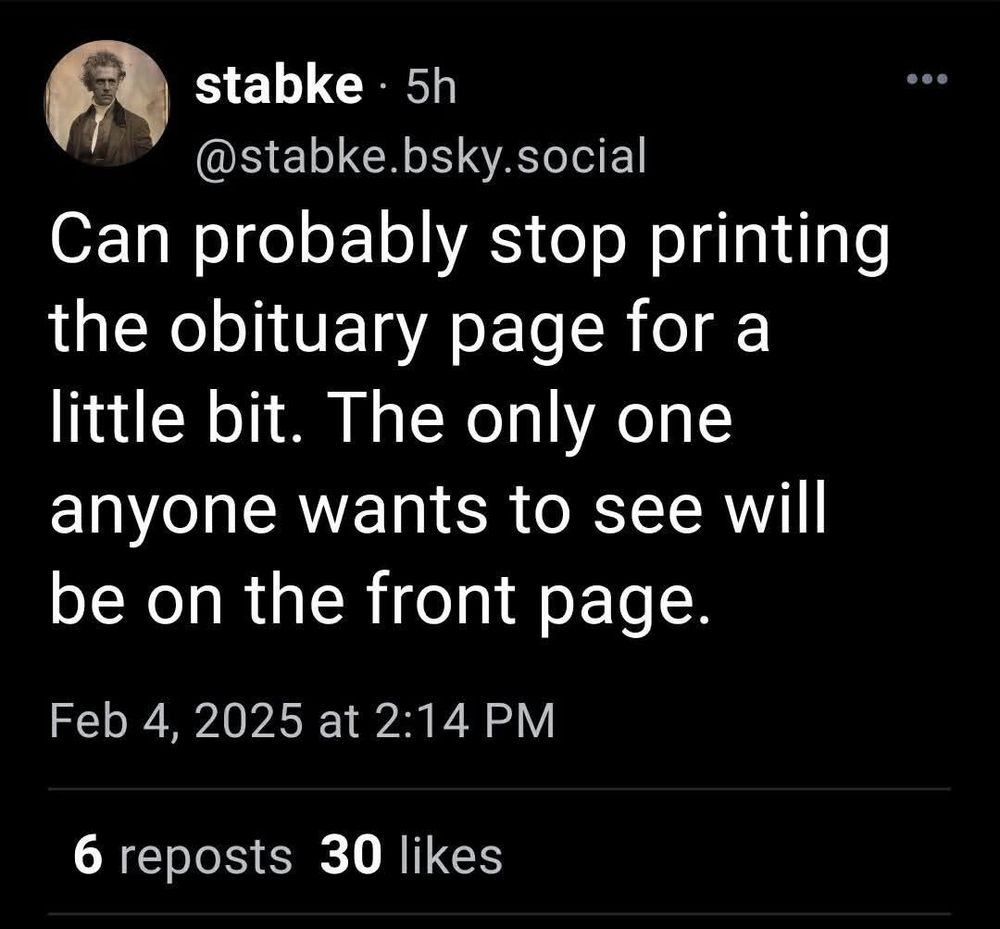The height and width of the screenshot is (929, 1000).
Task: Select the post body text
Action: click(450, 415)
